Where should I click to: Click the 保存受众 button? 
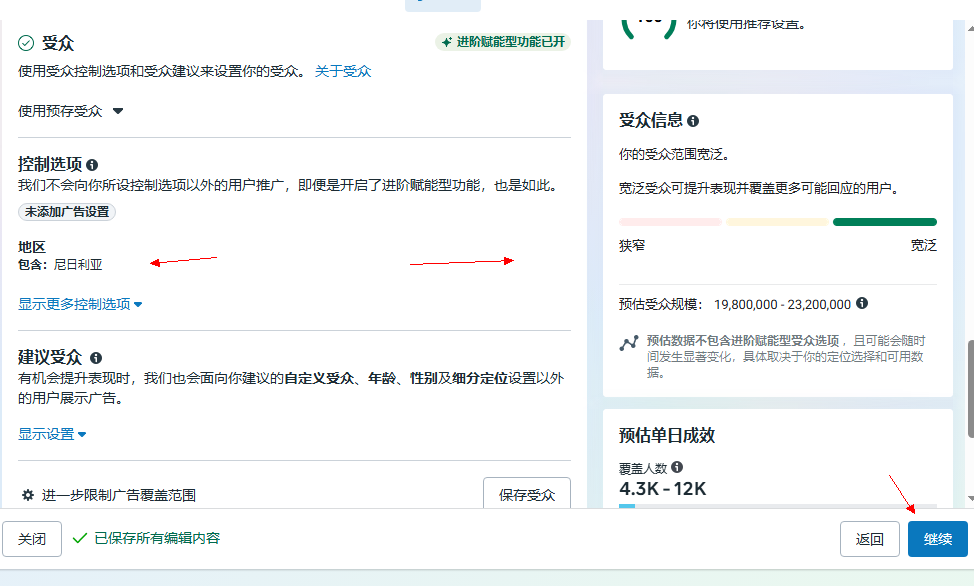pyautogui.click(x=526, y=494)
